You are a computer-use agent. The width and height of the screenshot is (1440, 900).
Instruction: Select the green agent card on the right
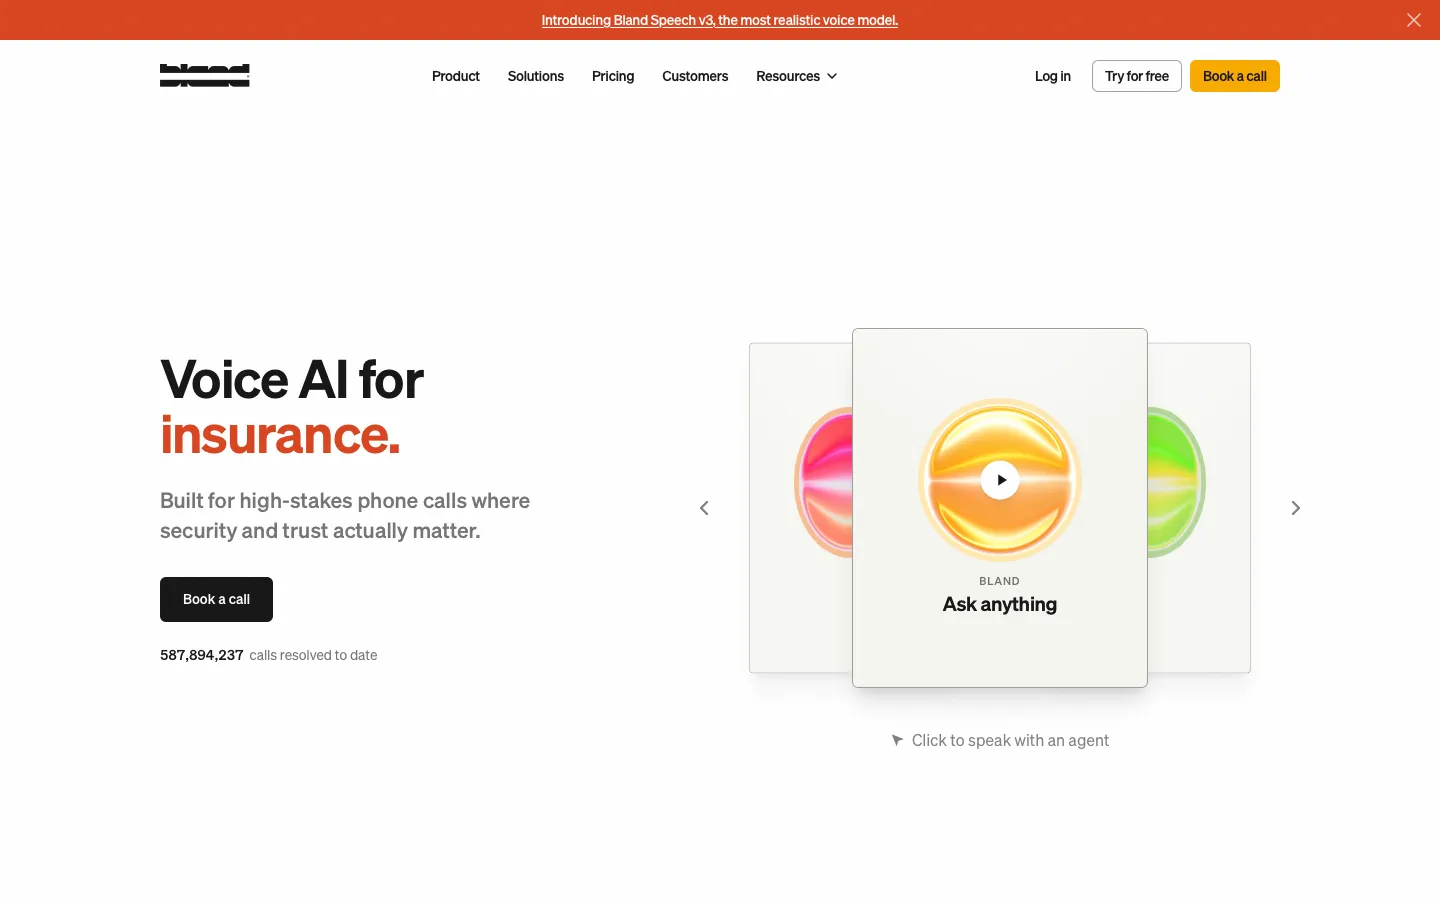click(1199, 508)
